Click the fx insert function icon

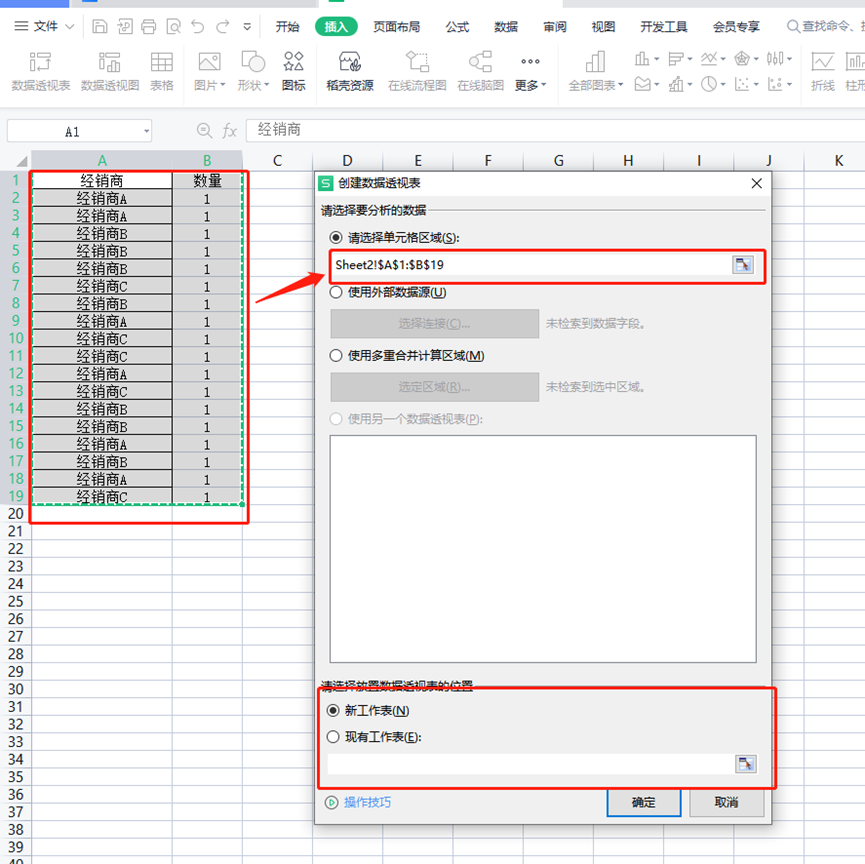click(x=229, y=131)
